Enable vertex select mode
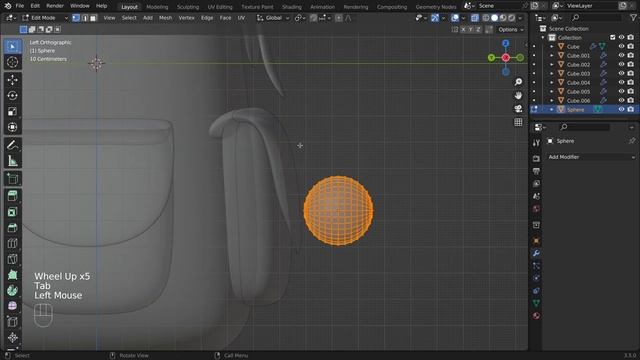 click(x=76, y=18)
